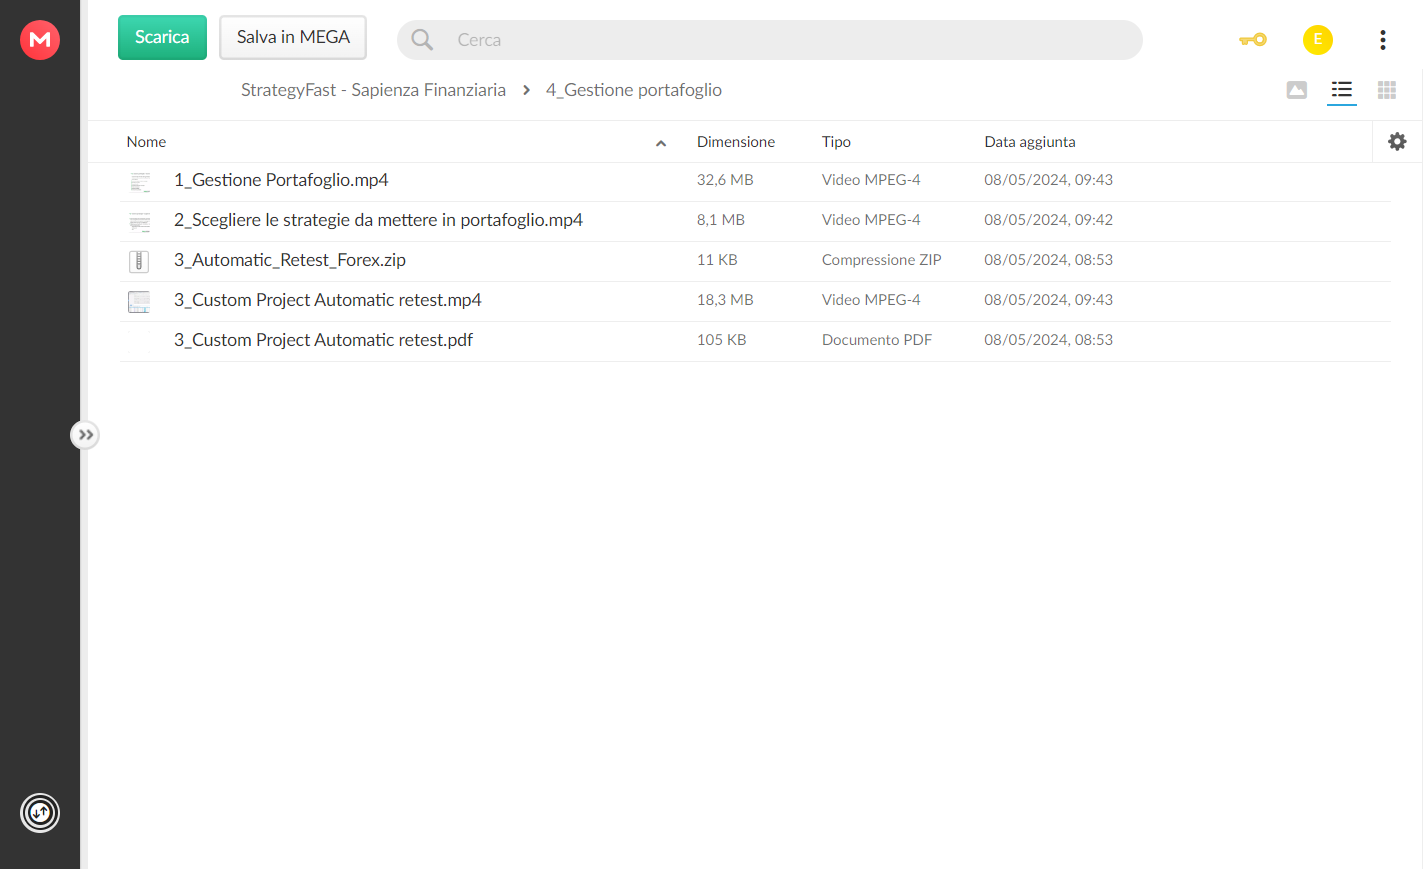Select 1_Gestione Portafoglio.mp4 file row
The height and width of the screenshot is (869, 1423).
756,181
